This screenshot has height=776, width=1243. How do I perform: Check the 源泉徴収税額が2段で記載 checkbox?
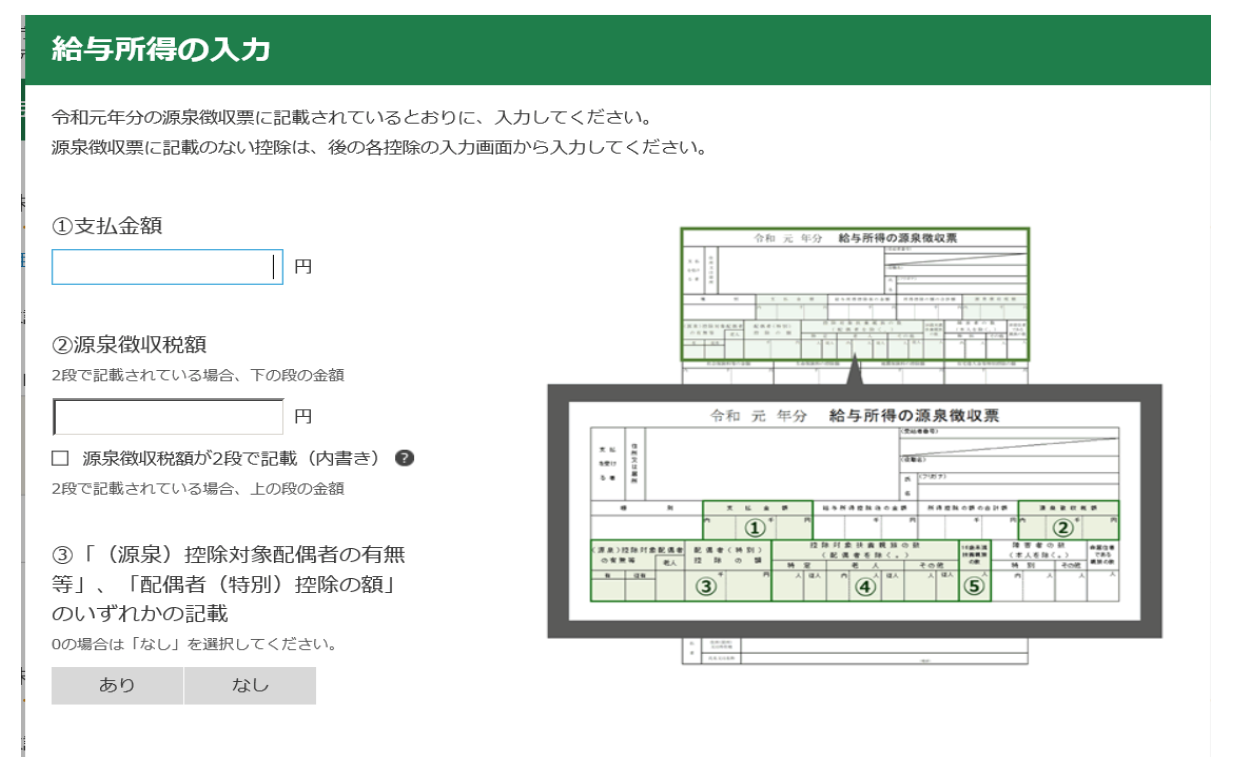(x=61, y=458)
